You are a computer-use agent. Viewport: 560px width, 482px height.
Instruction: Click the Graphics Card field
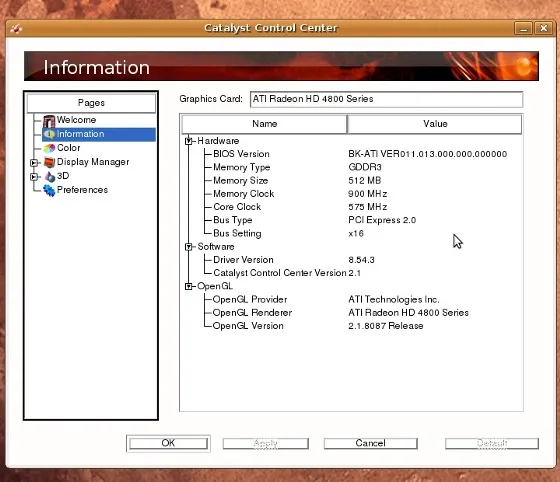click(386, 99)
